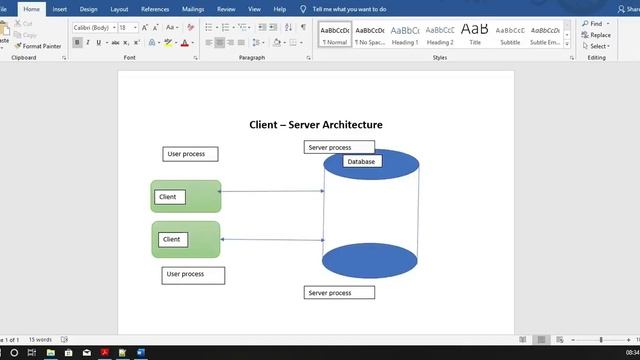Toggle center alignment

[x=220, y=42]
